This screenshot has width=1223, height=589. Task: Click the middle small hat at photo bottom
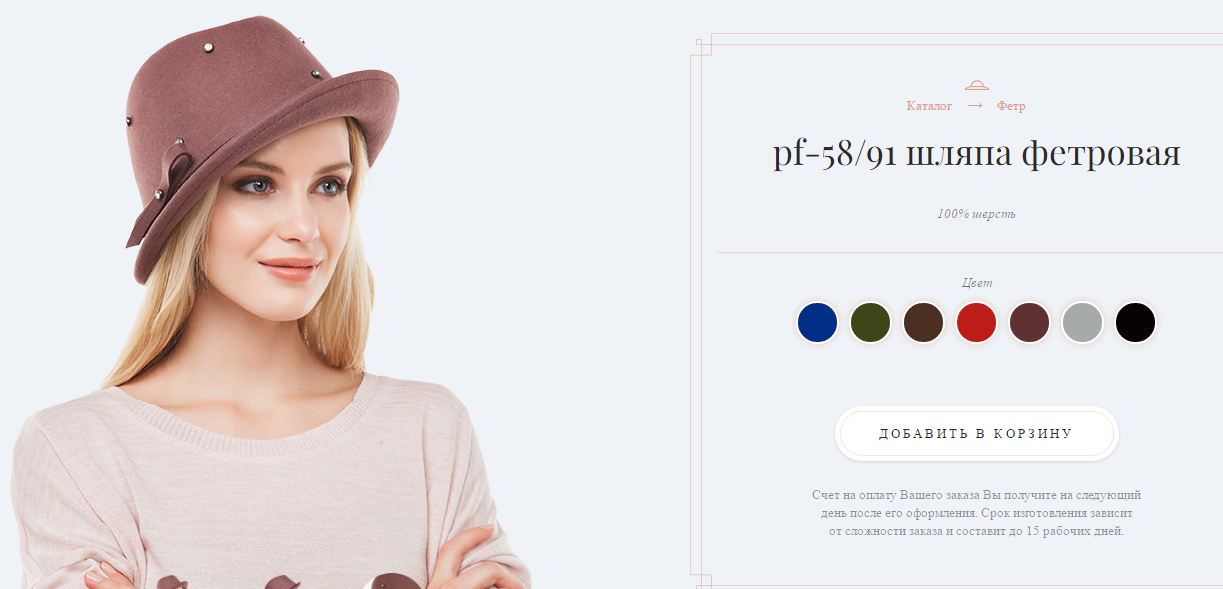[285, 581]
